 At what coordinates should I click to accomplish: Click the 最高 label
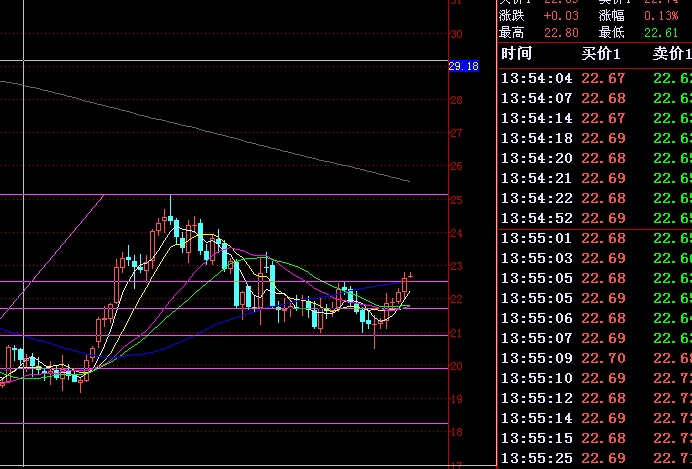(x=511, y=33)
